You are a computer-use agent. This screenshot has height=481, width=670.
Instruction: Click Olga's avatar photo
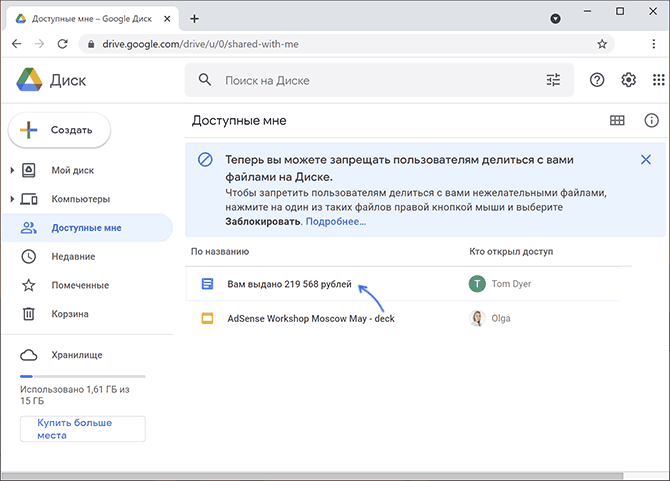pos(477,318)
